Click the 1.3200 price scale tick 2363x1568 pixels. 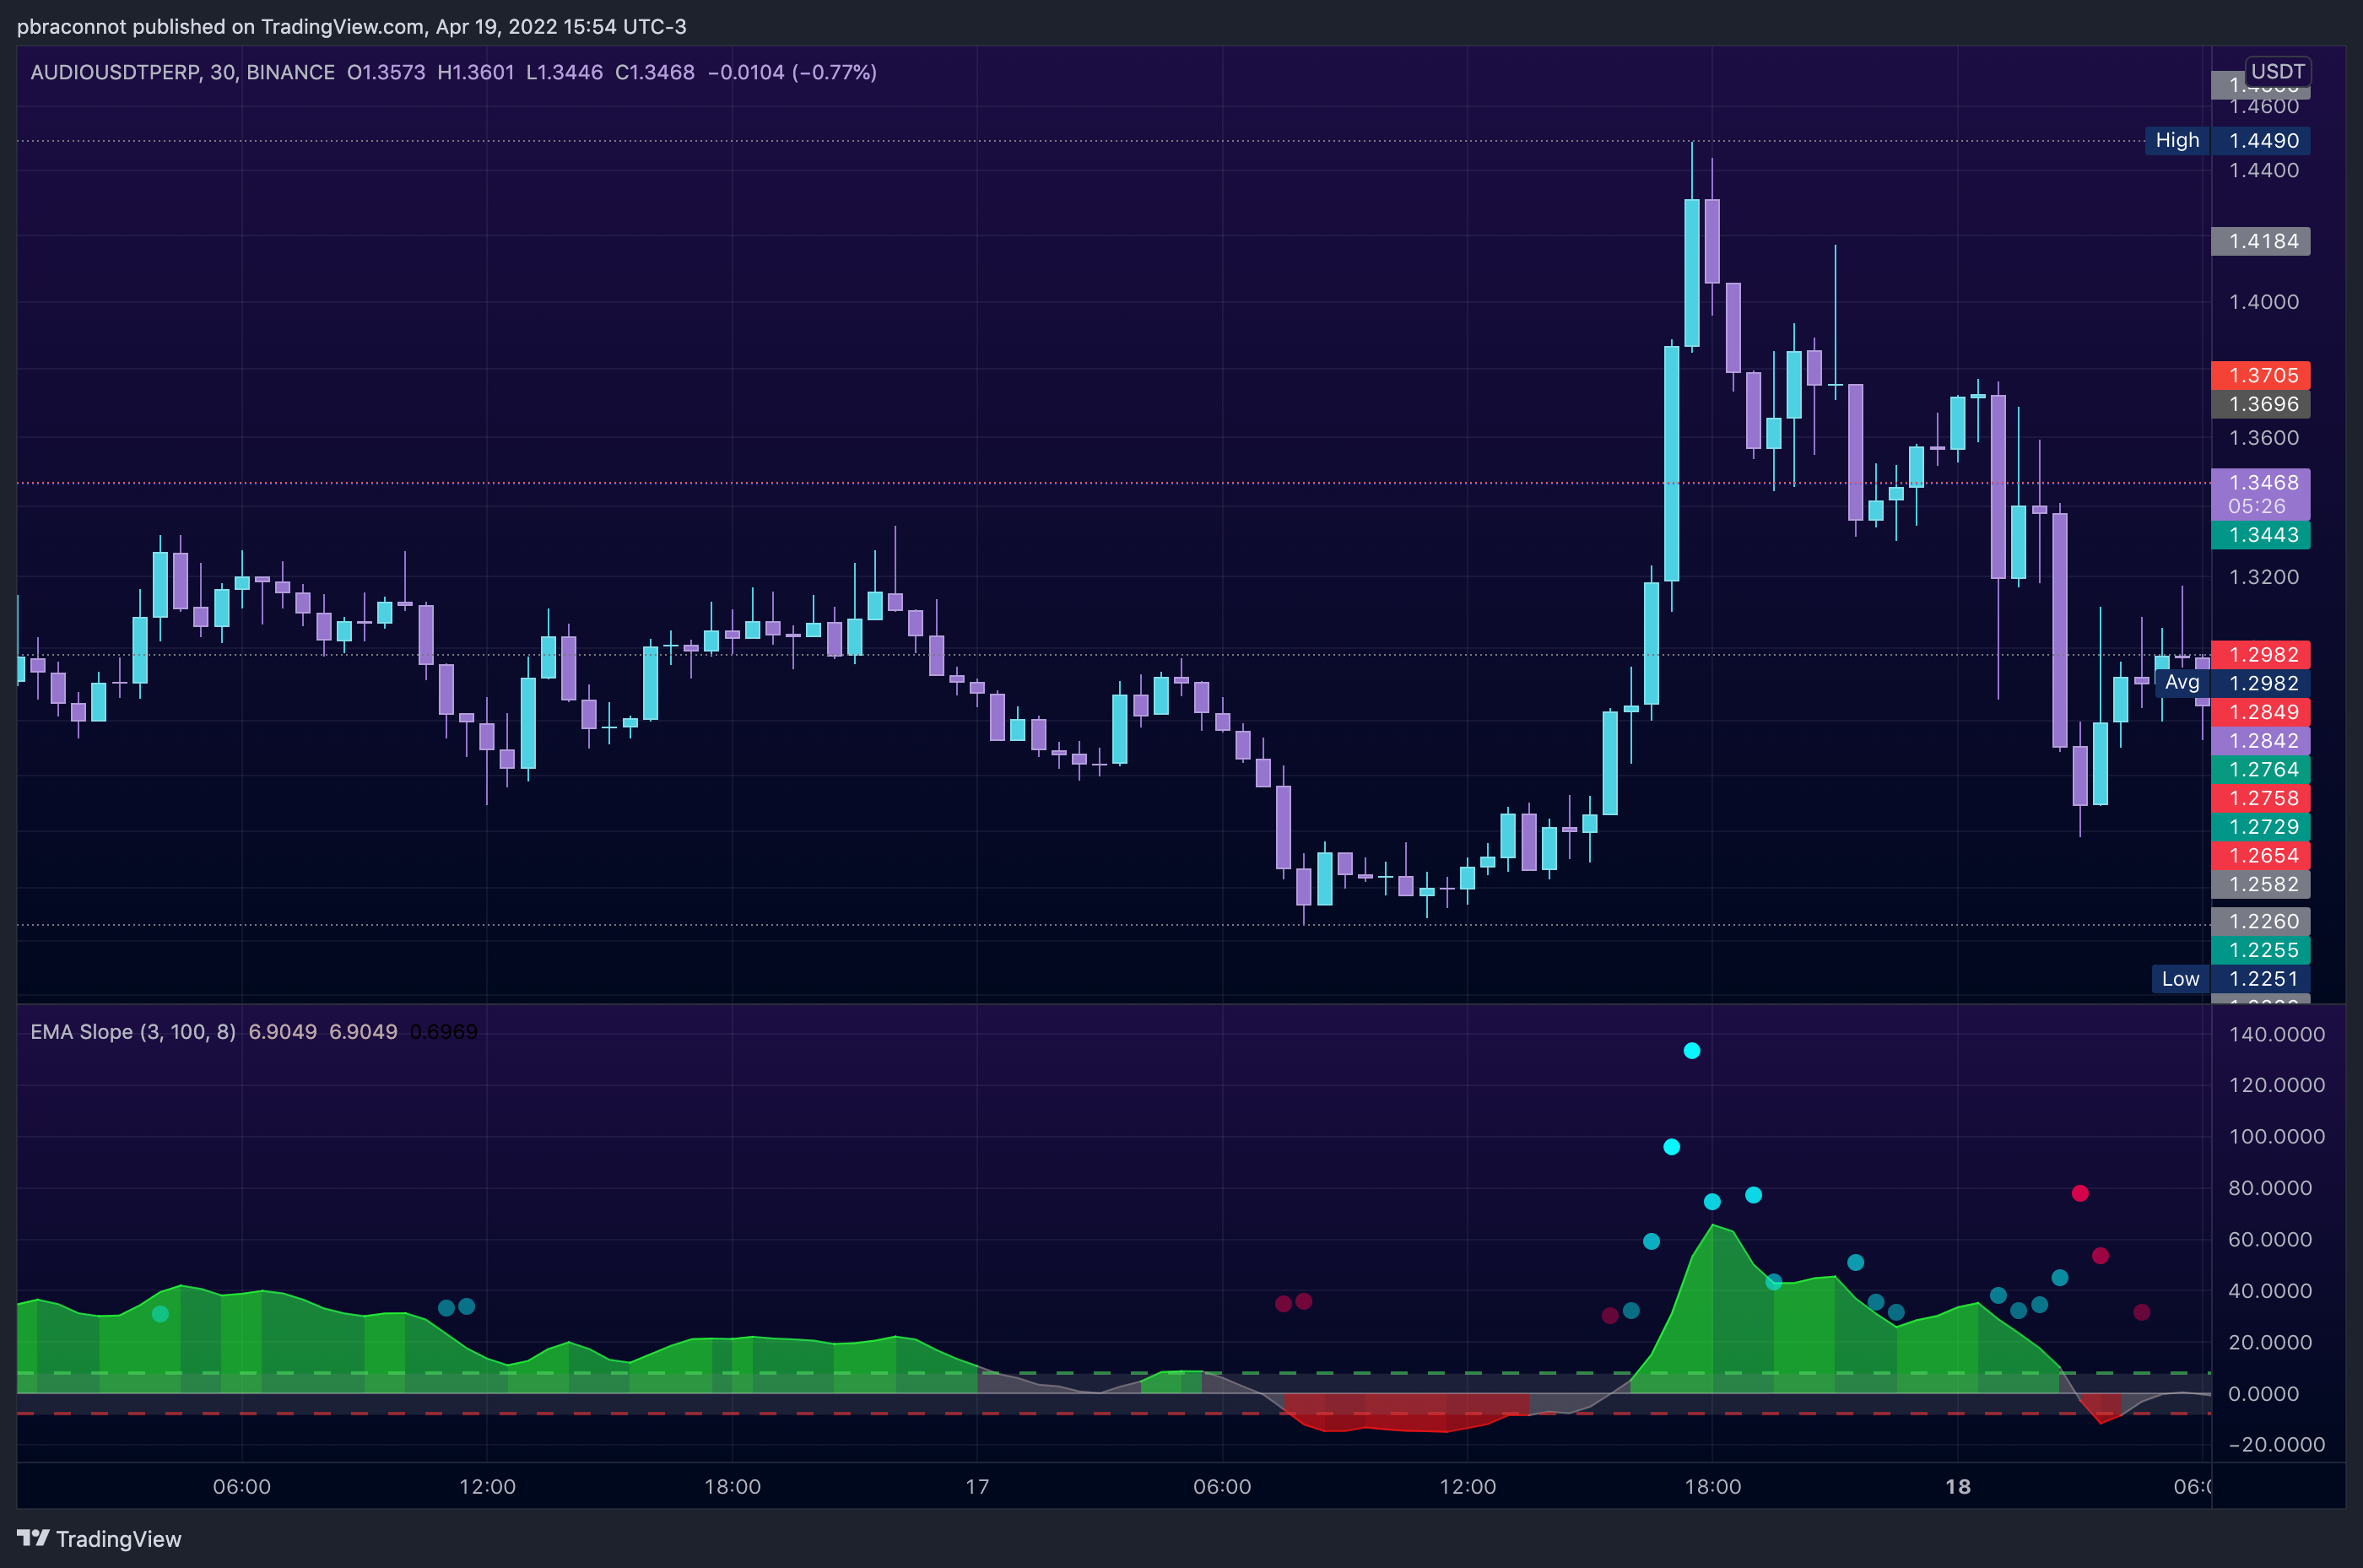(x=2264, y=577)
